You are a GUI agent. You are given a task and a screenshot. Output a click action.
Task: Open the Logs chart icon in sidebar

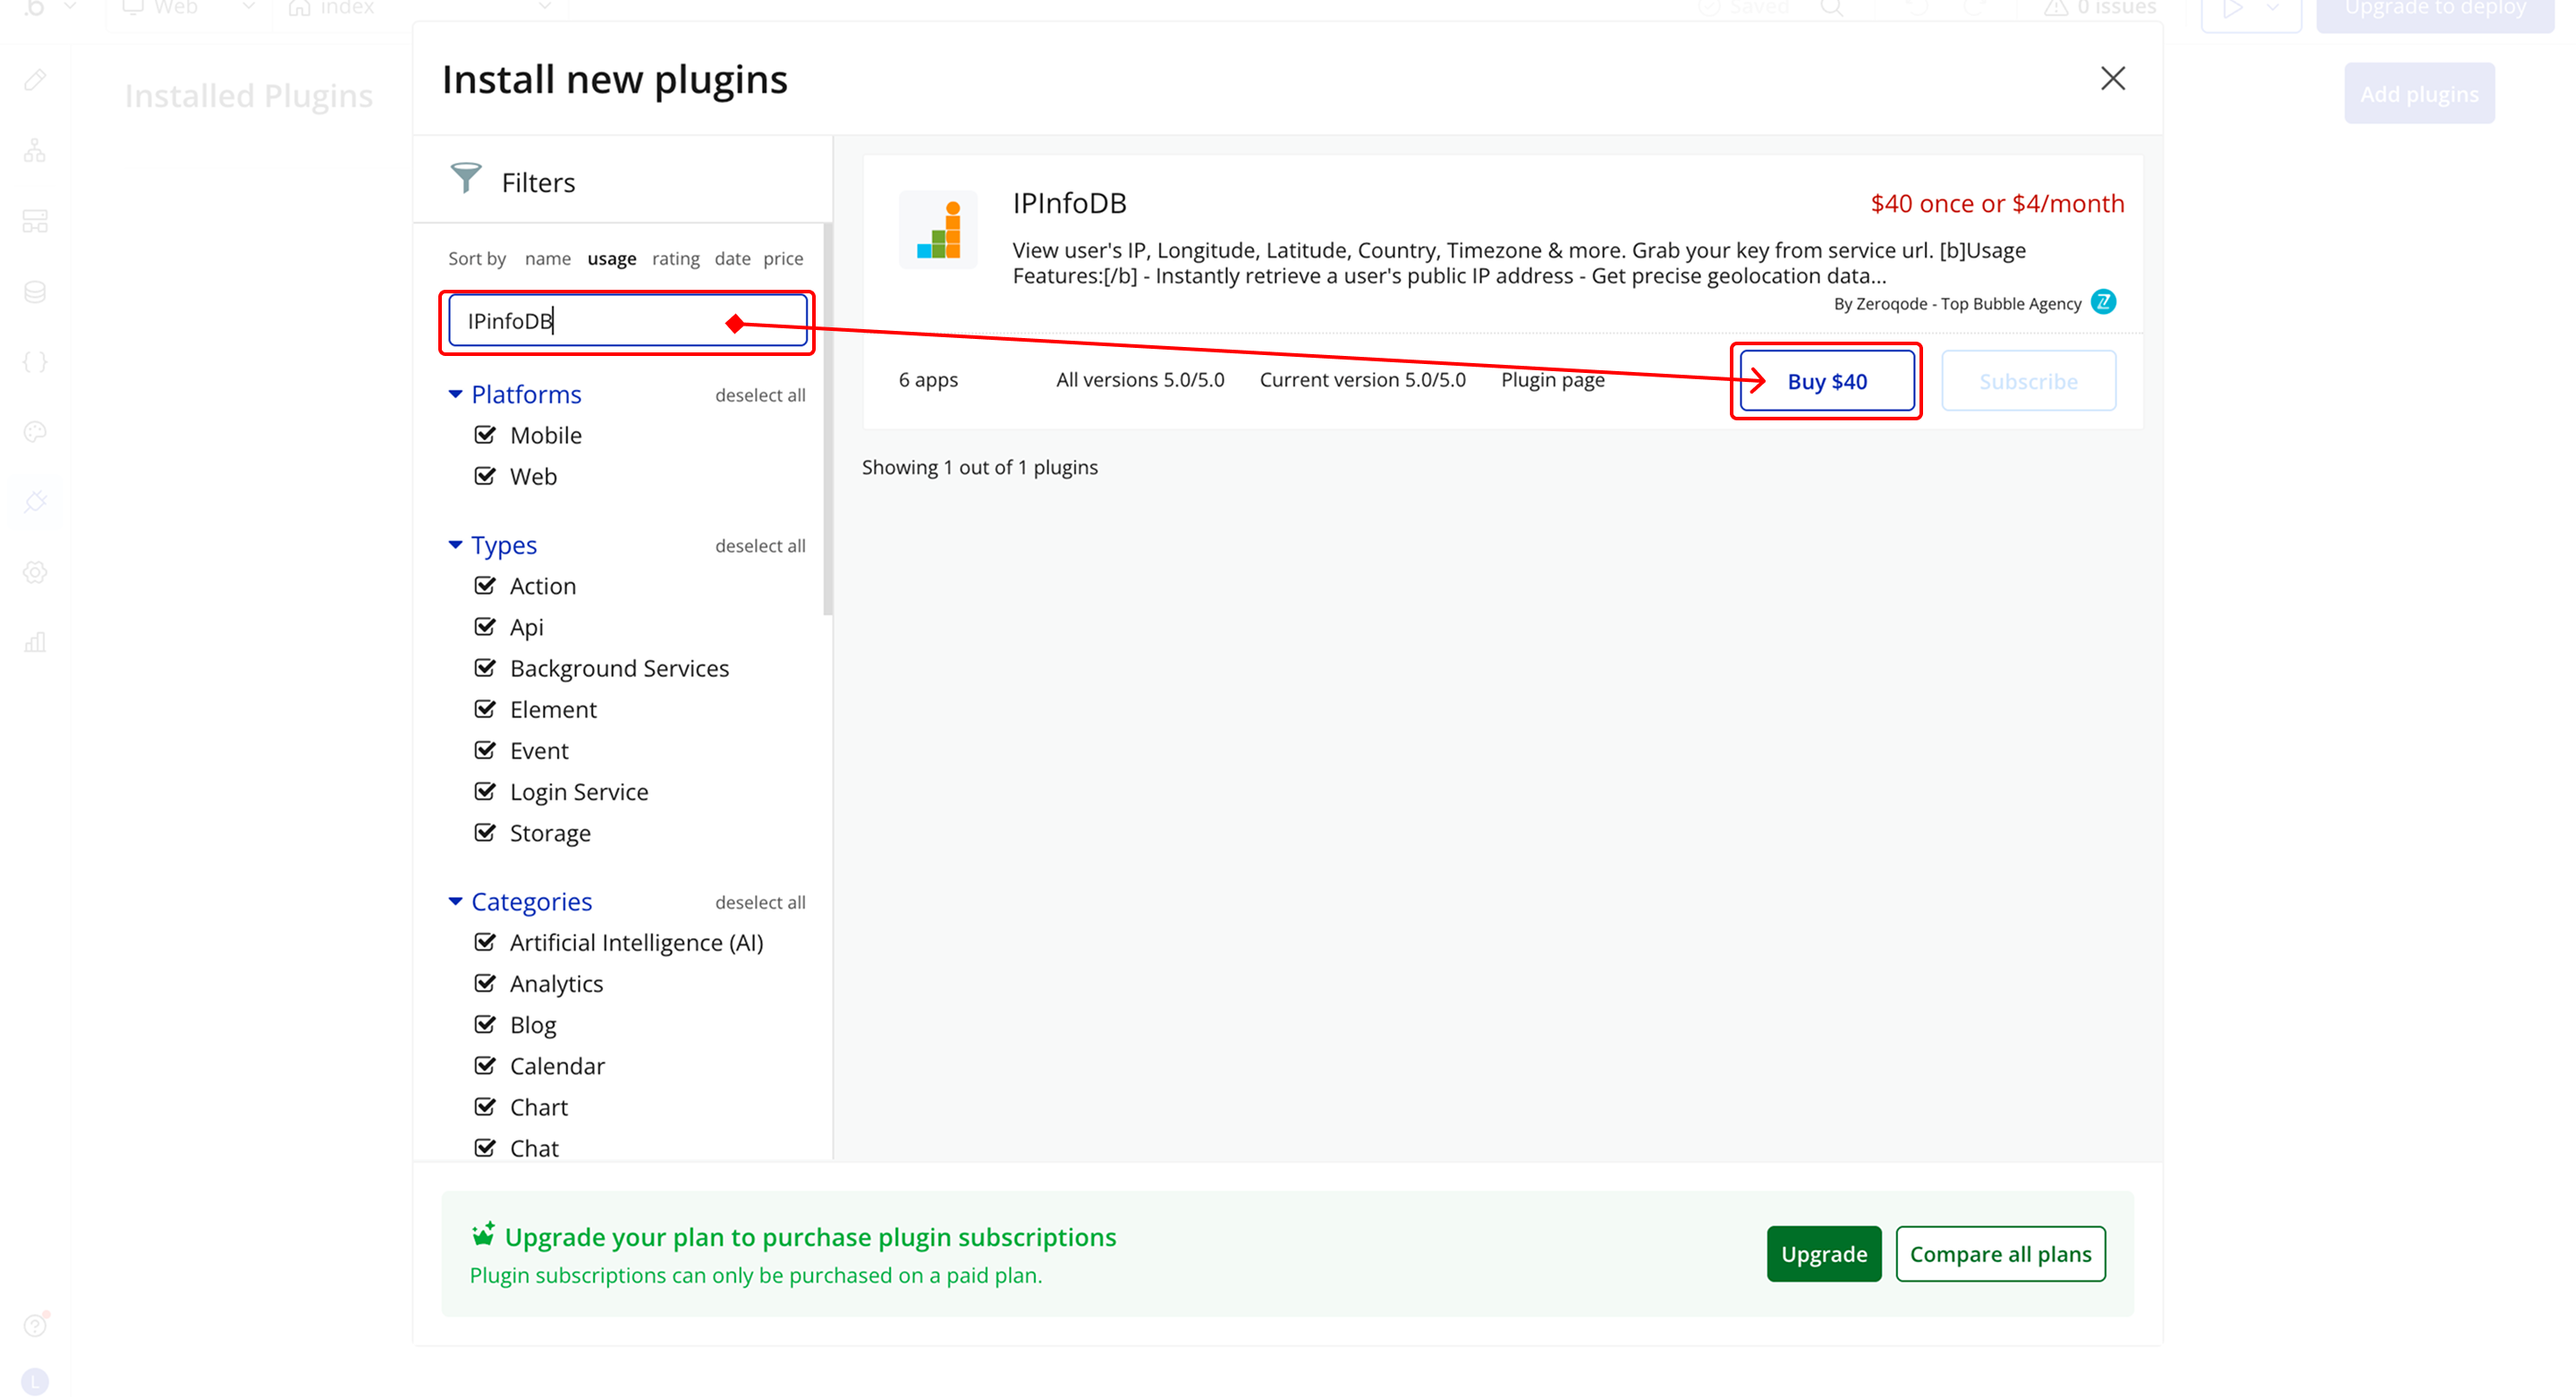(x=35, y=642)
